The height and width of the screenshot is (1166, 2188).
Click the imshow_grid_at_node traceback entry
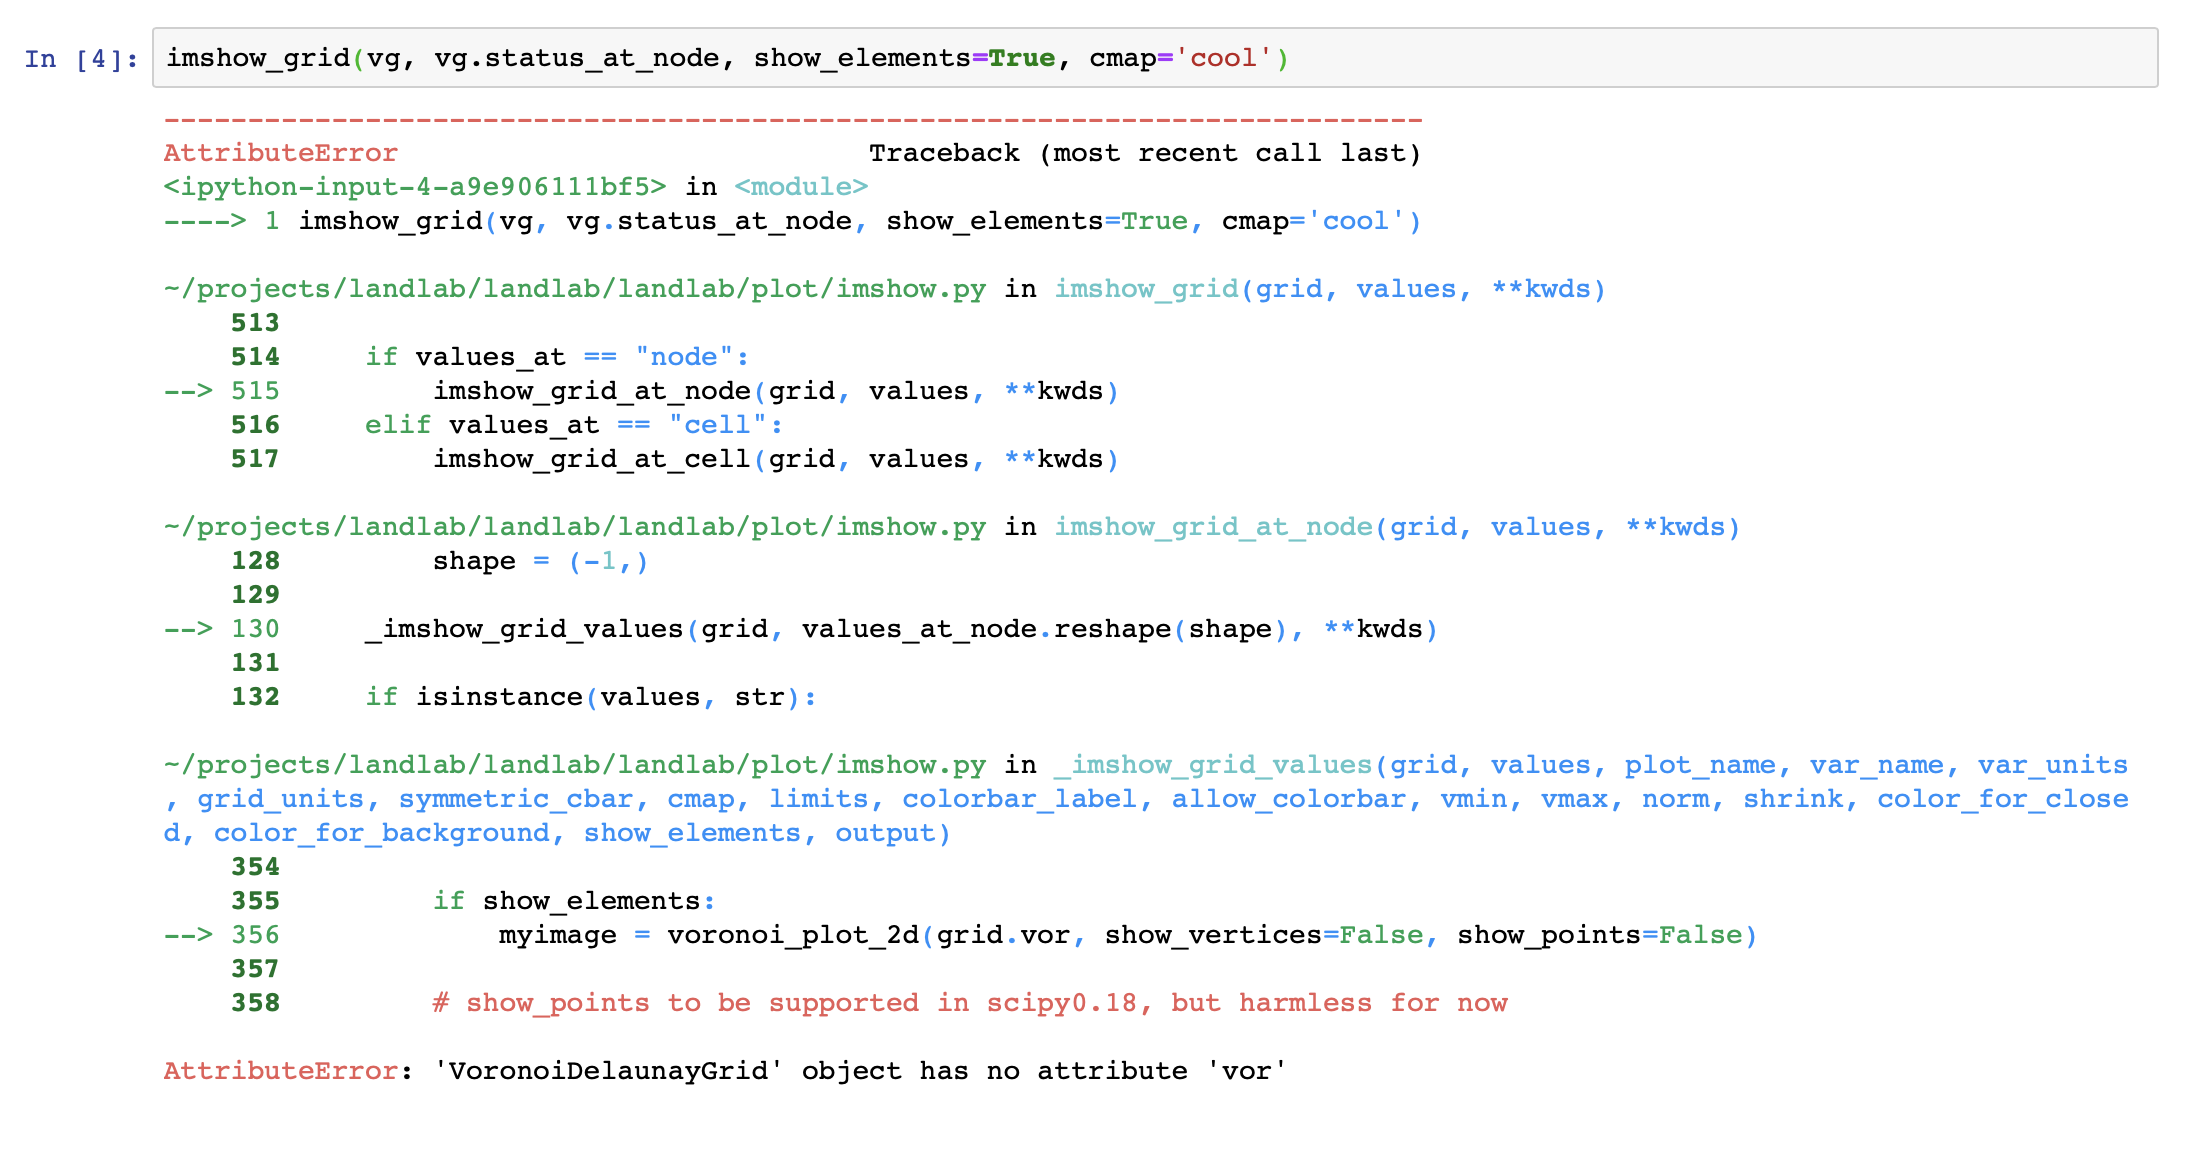pyautogui.click(x=1213, y=526)
